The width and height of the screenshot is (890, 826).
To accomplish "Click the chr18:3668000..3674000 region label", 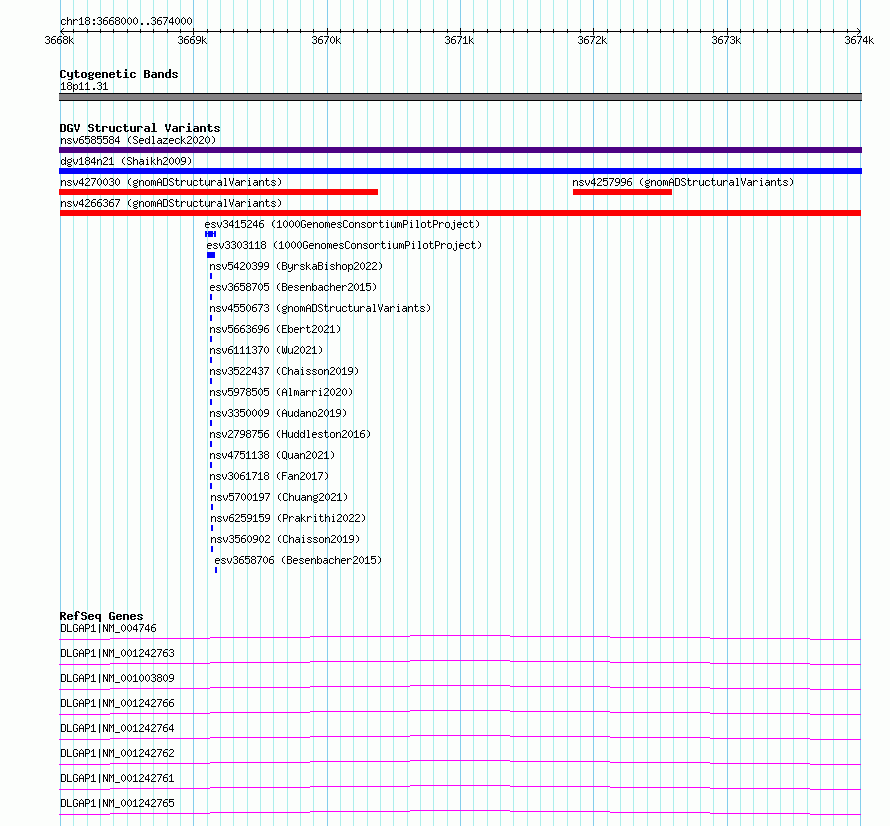I will coord(126,21).
